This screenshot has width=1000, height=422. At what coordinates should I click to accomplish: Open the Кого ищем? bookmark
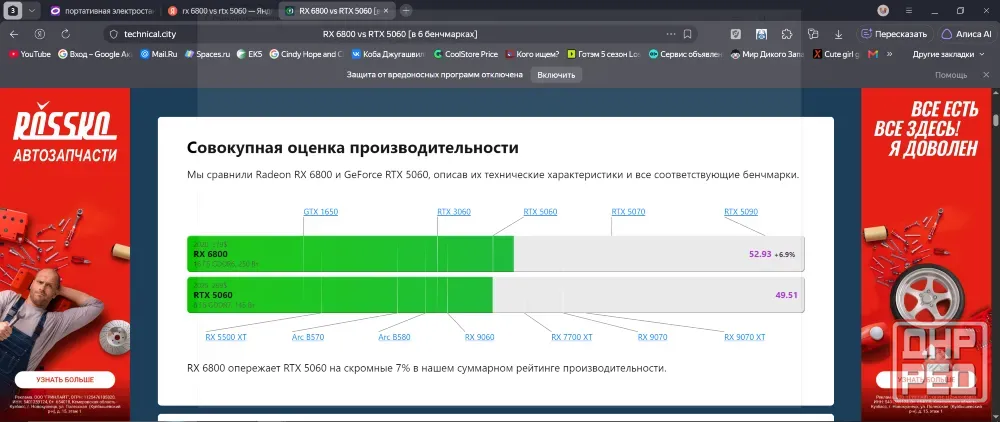pyautogui.click(x=533, y=54)
